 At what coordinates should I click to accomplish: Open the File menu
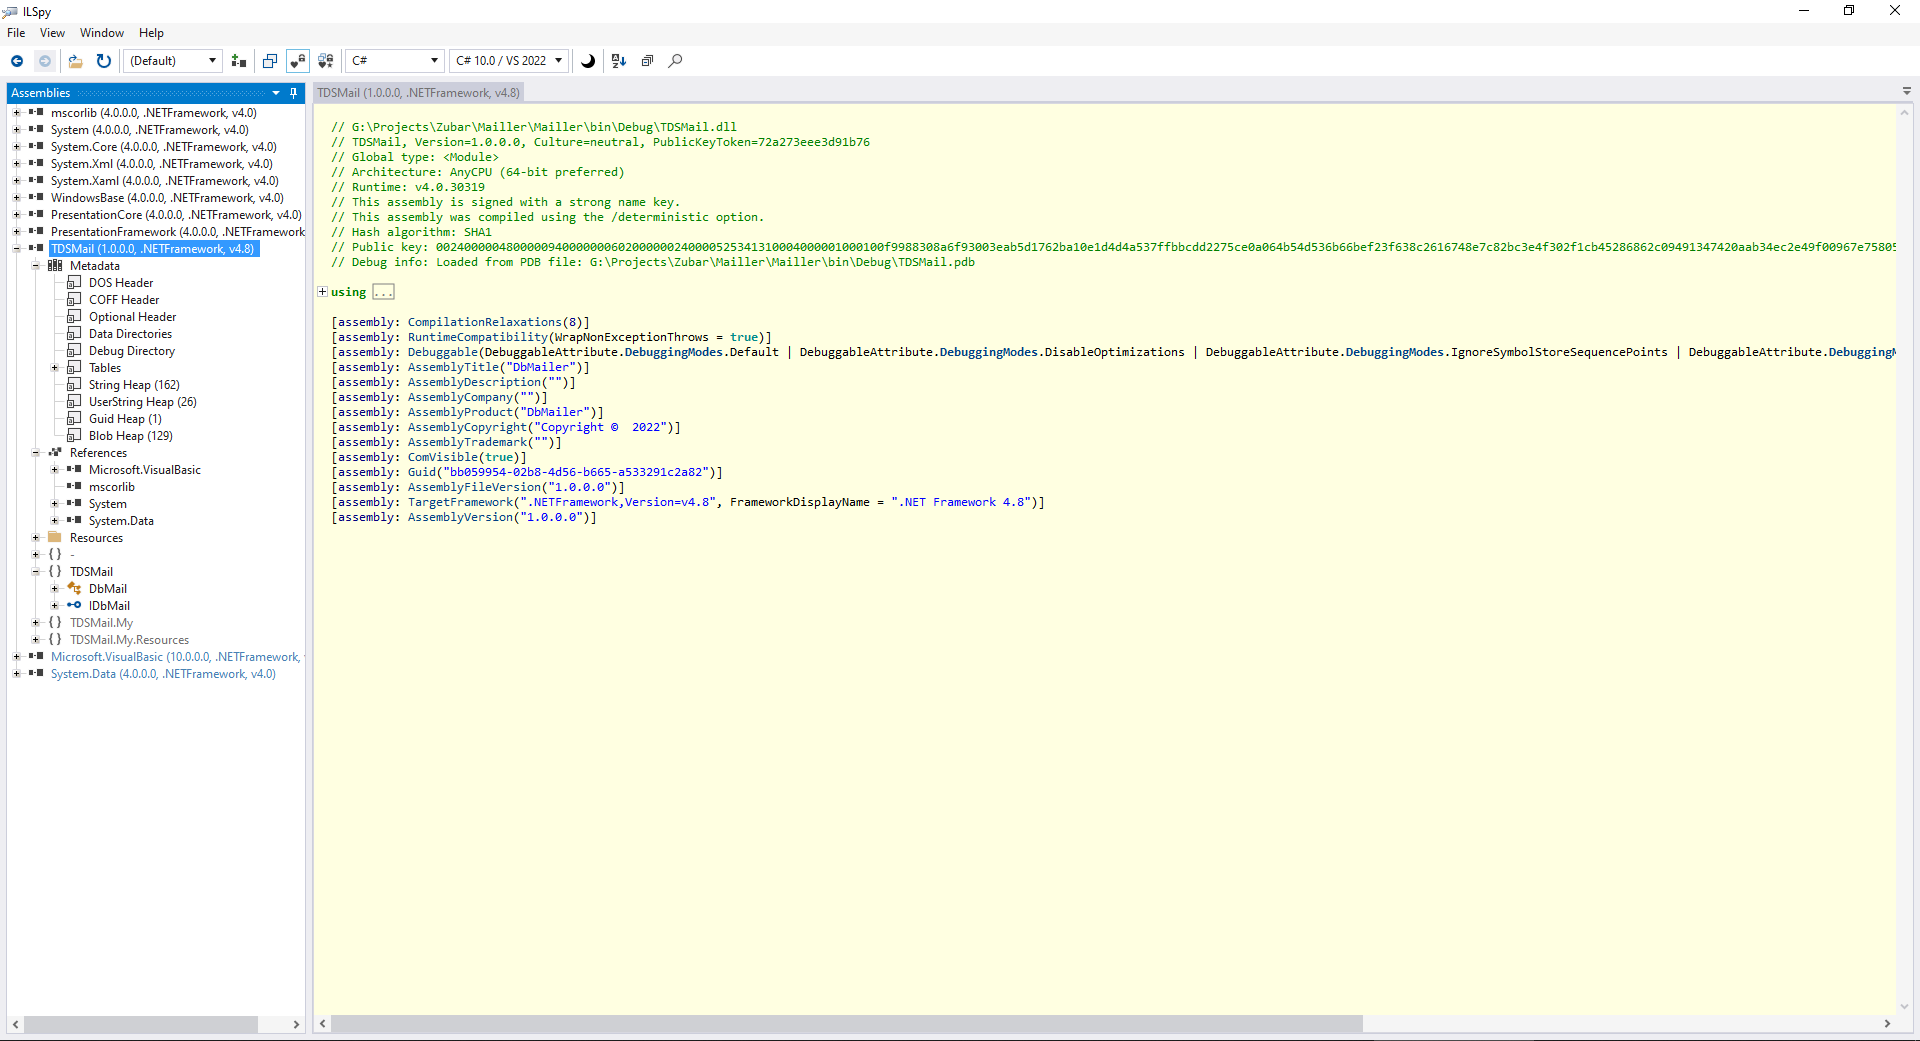tap(16, 33)
